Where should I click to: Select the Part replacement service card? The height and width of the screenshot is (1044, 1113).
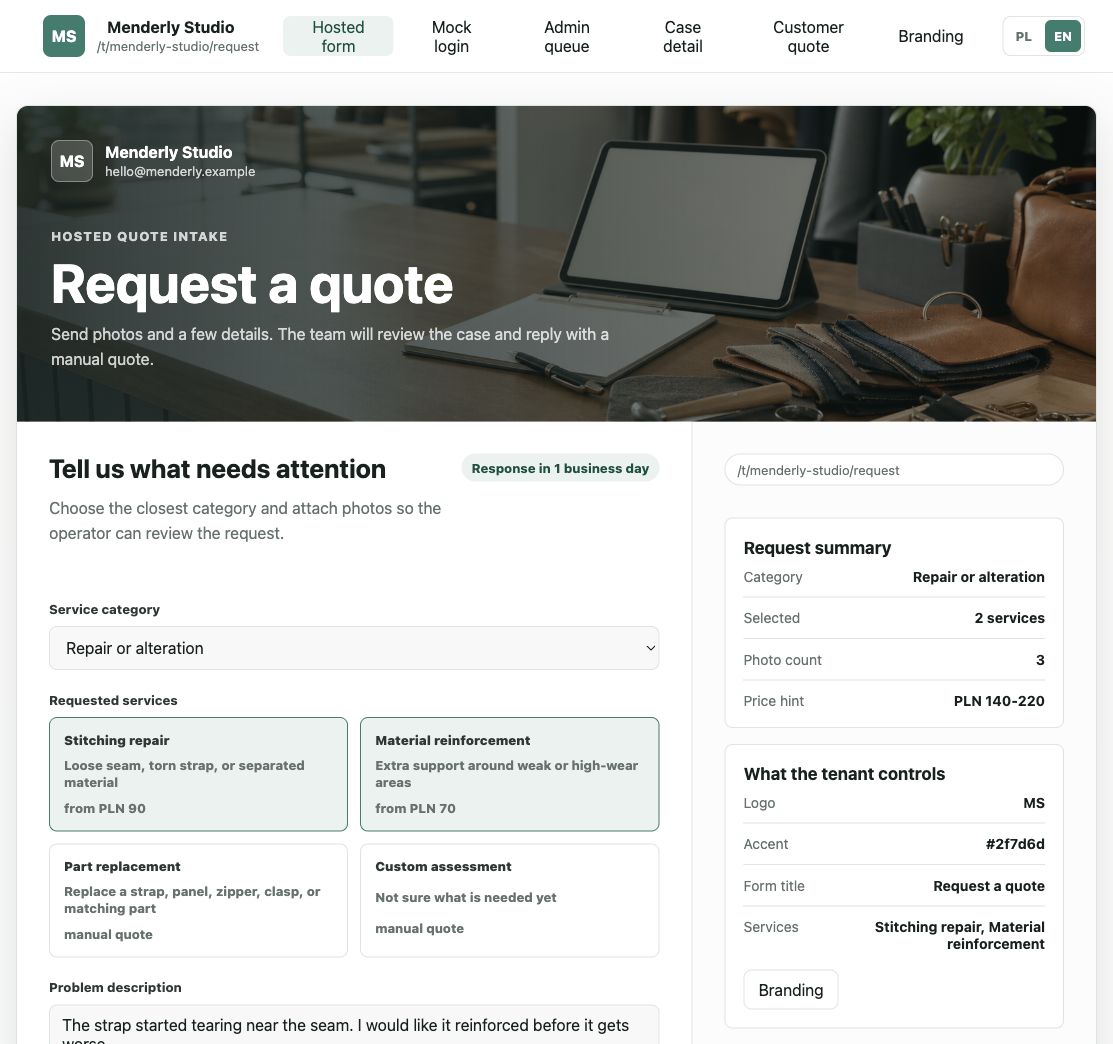pos(198,900)
